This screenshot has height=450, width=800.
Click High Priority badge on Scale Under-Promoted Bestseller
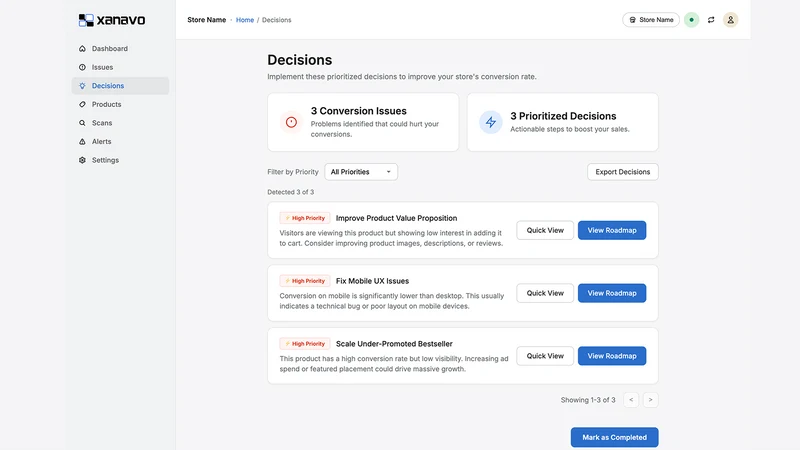click(305, 343)
